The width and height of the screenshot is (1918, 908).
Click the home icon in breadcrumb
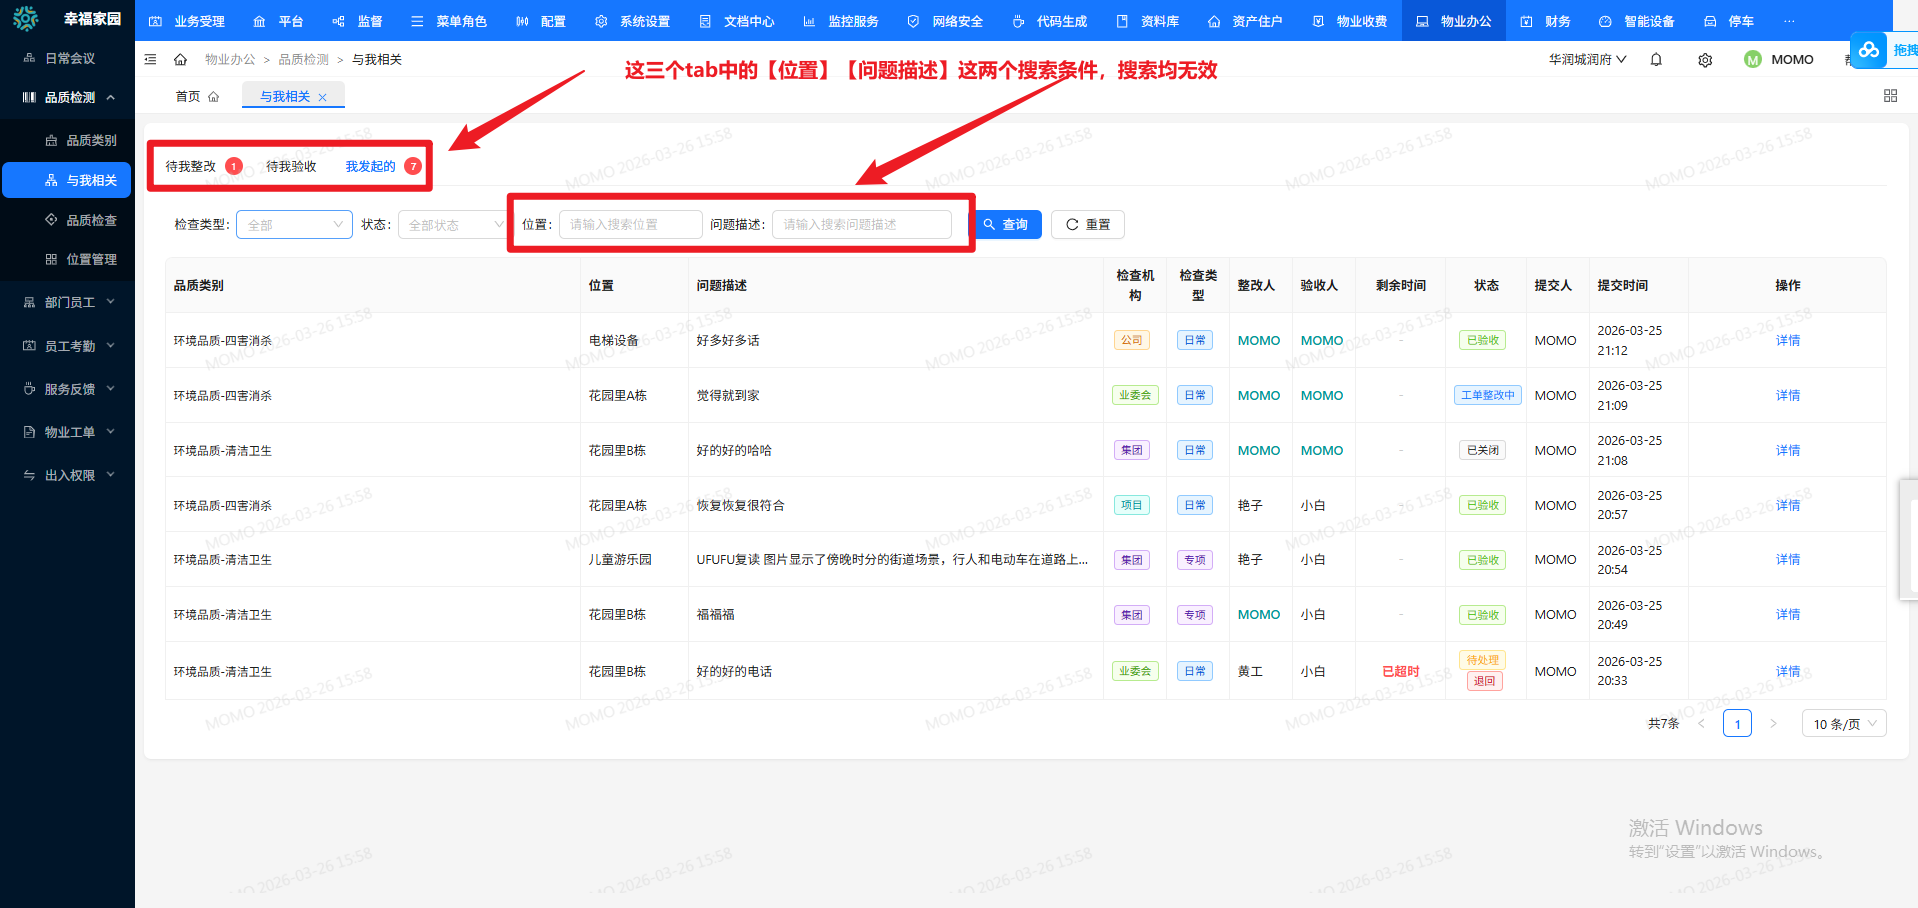[180, 60]
